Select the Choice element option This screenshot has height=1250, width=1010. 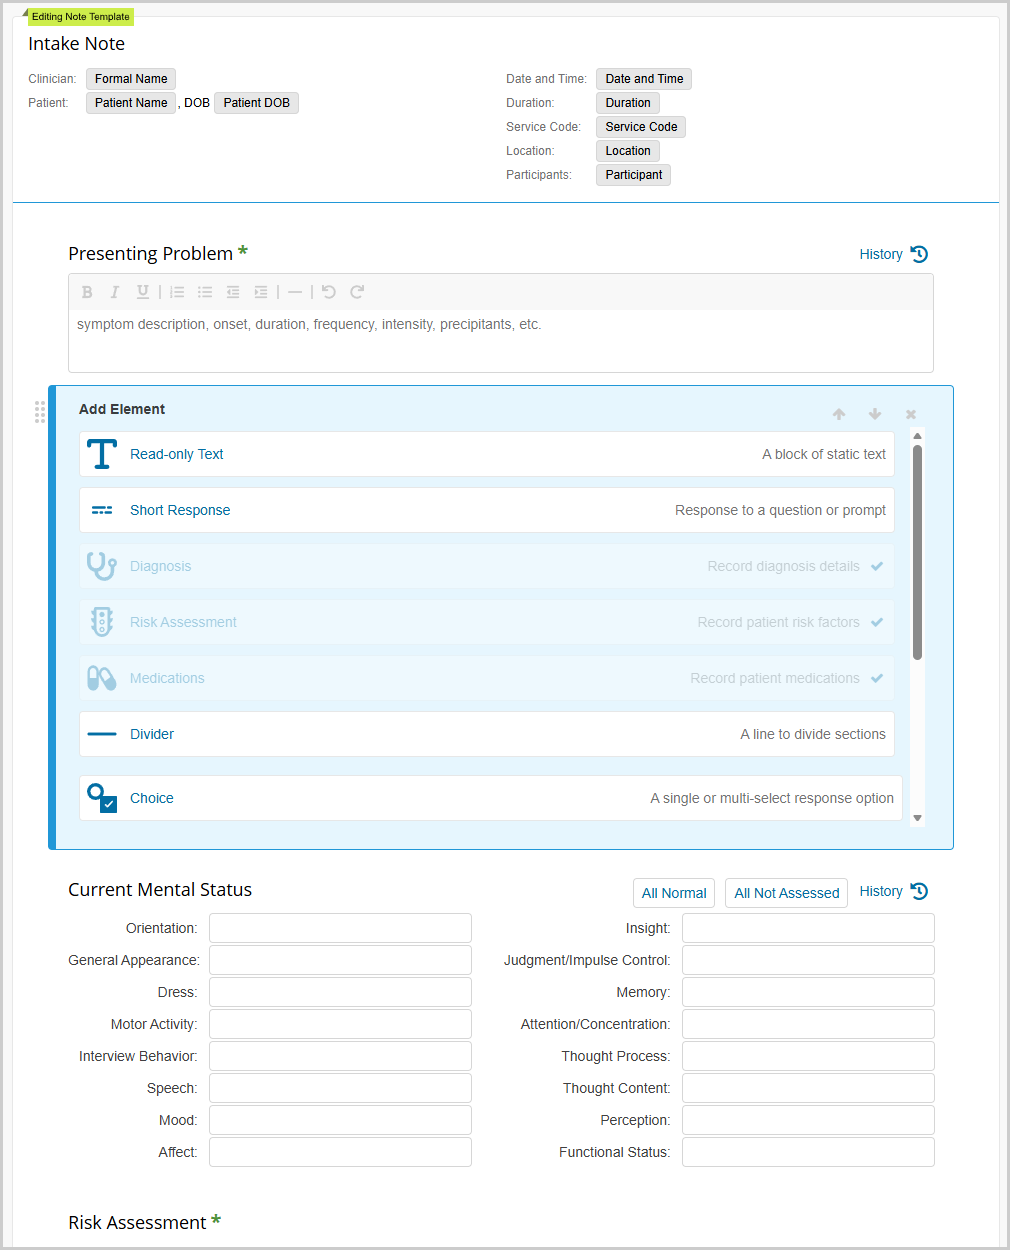coord(491,798)
